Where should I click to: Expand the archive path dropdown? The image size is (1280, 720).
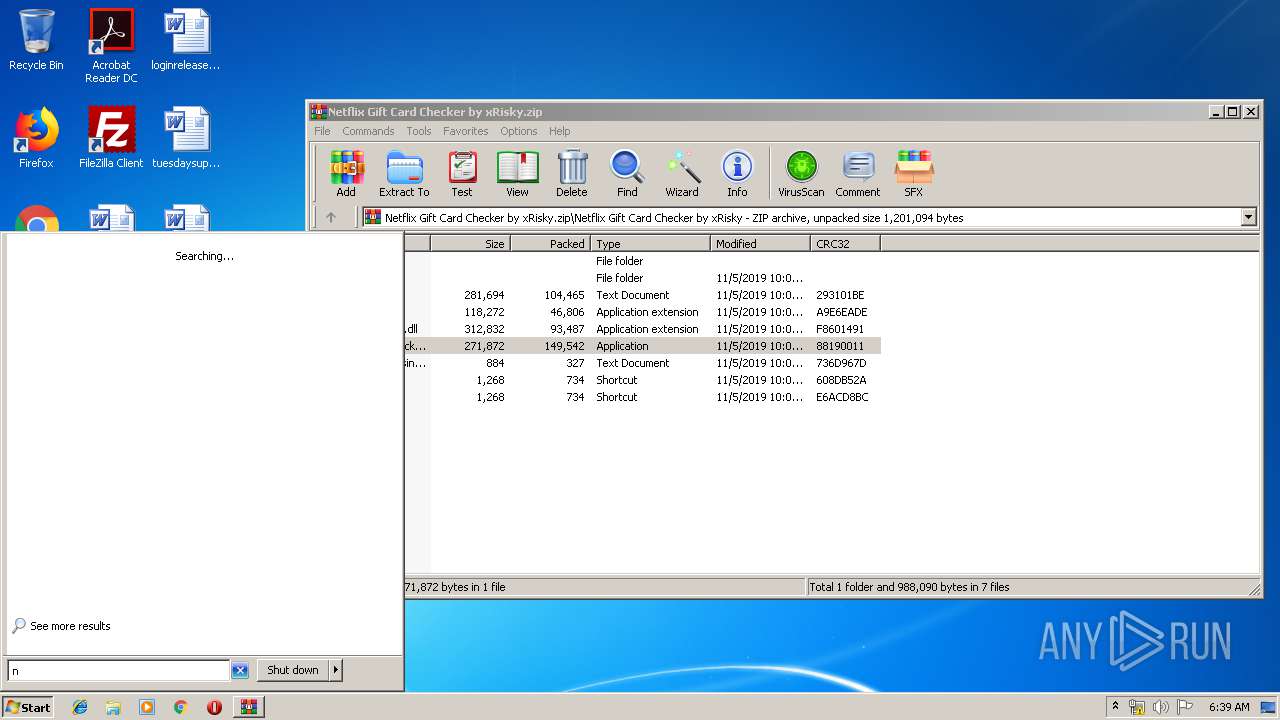(x=1248, y=217)
